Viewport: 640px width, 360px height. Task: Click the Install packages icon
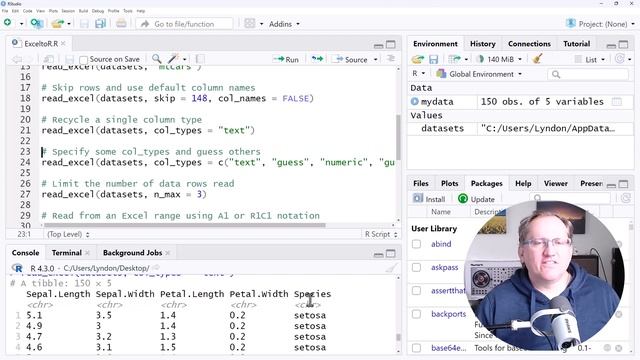pyautogui.click(x=418, y=198)
